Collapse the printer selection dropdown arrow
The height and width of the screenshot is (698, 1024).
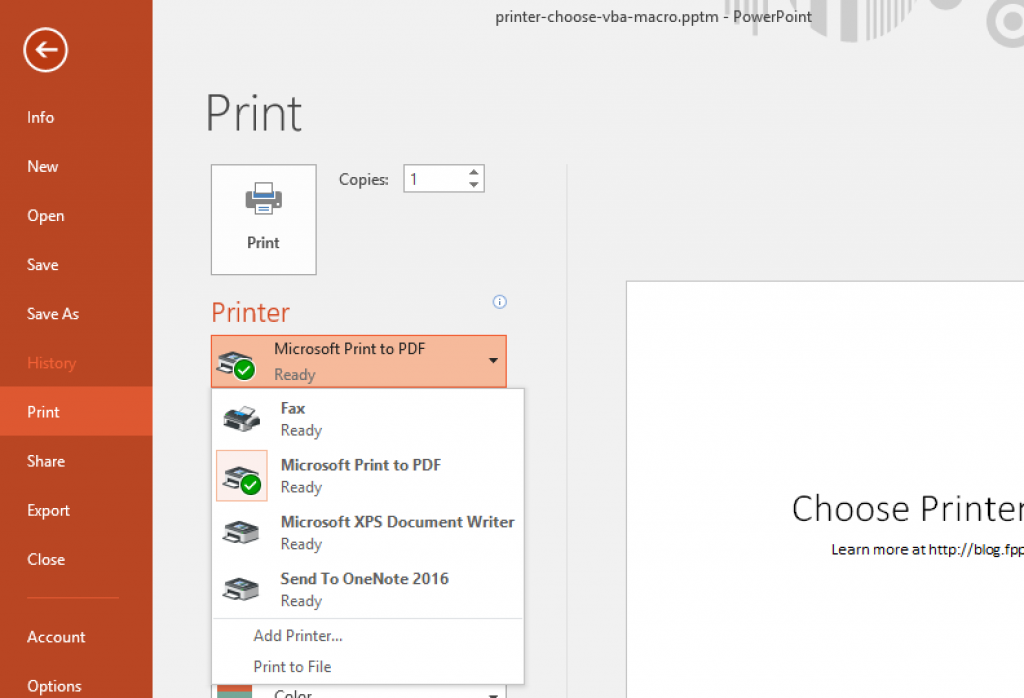[x=493, y=361]
